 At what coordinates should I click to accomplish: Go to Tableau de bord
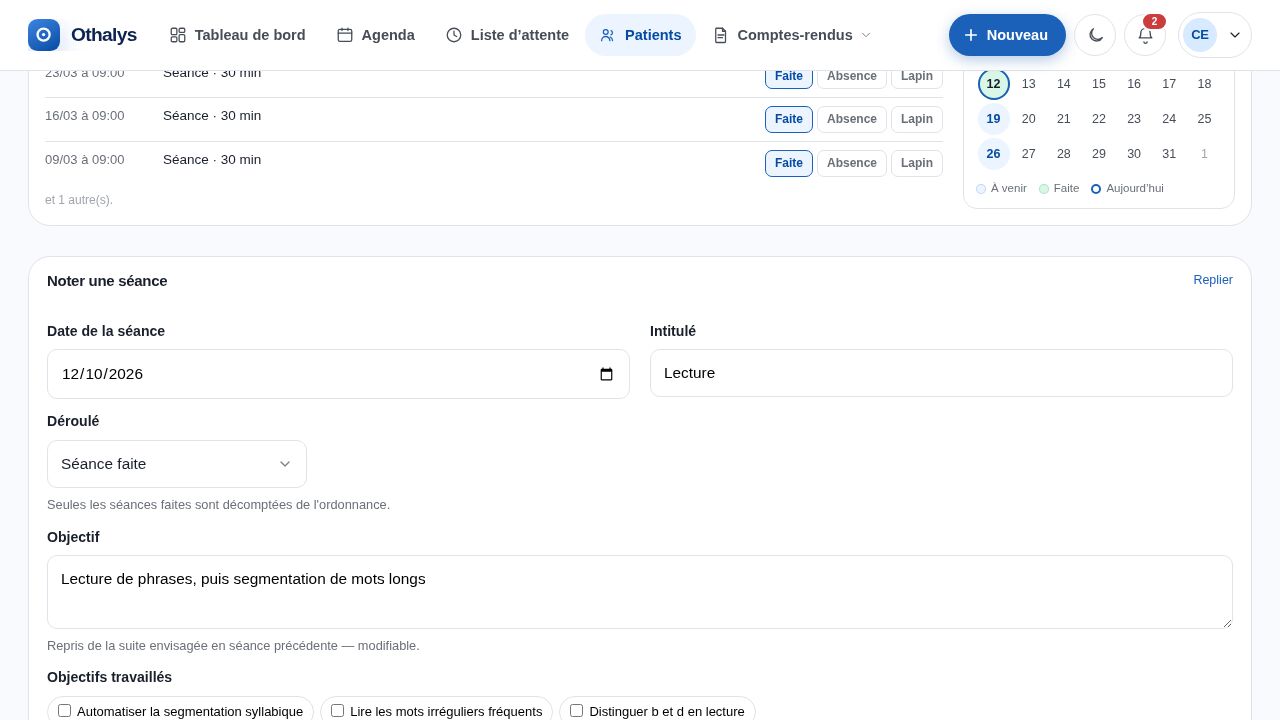pyautogui.click(x=238, y=35)
